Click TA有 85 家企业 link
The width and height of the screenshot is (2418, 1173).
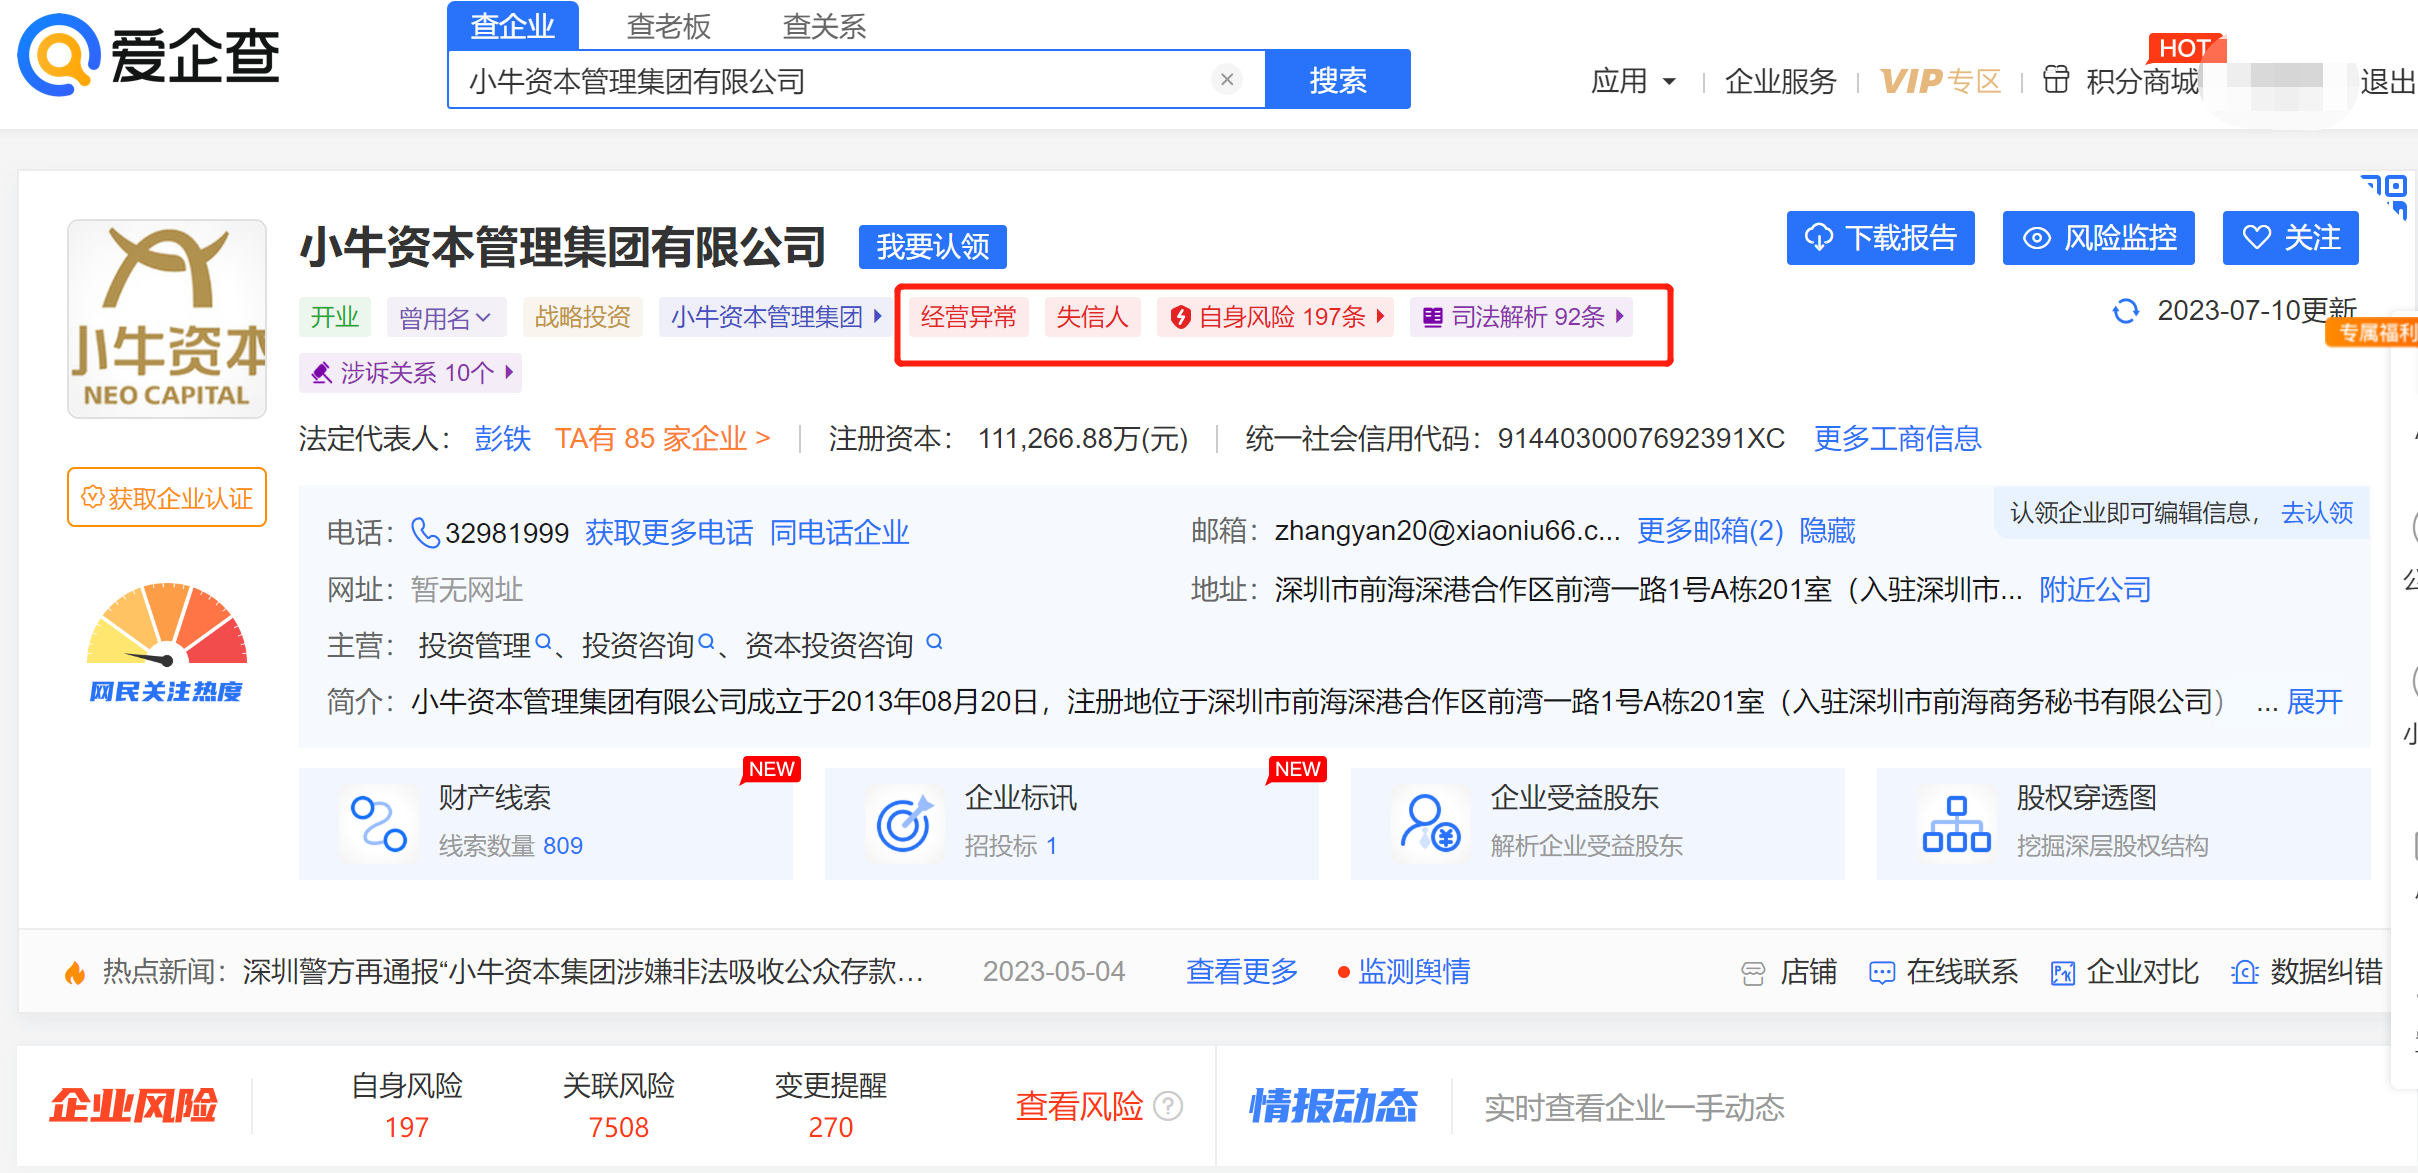(663, 438)
